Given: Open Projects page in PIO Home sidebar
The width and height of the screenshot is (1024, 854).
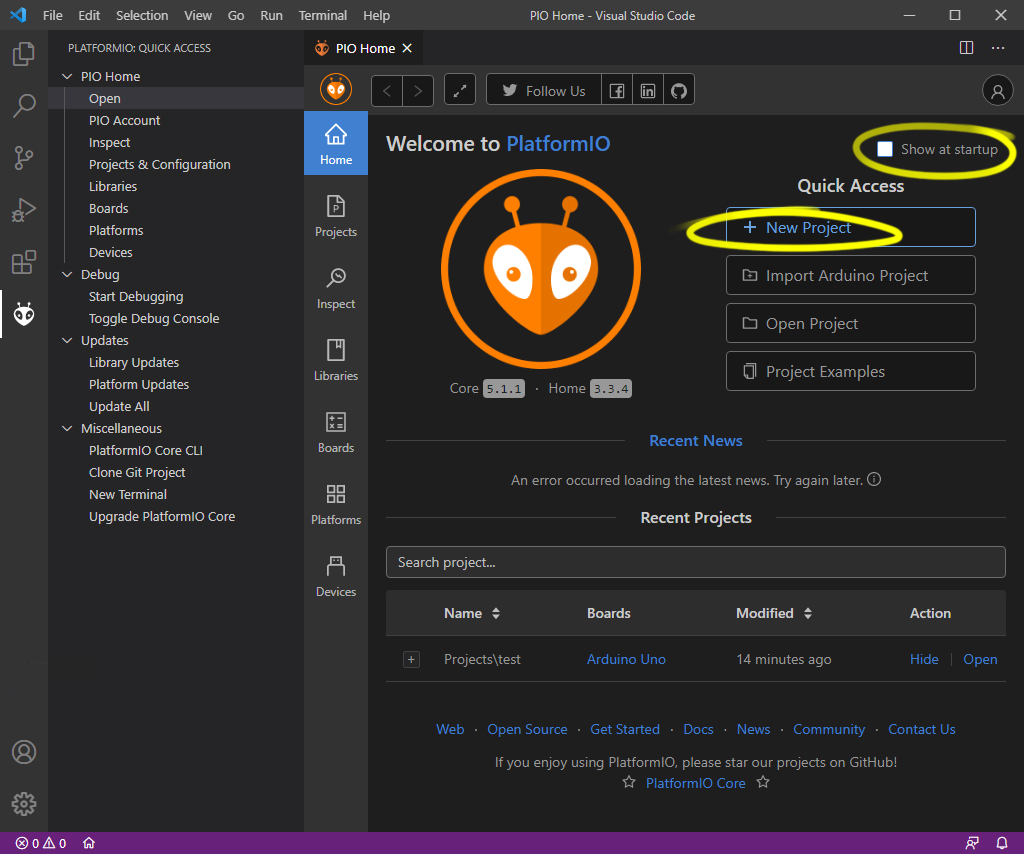Looking at the screenshot, I should (x=336, y=217).
